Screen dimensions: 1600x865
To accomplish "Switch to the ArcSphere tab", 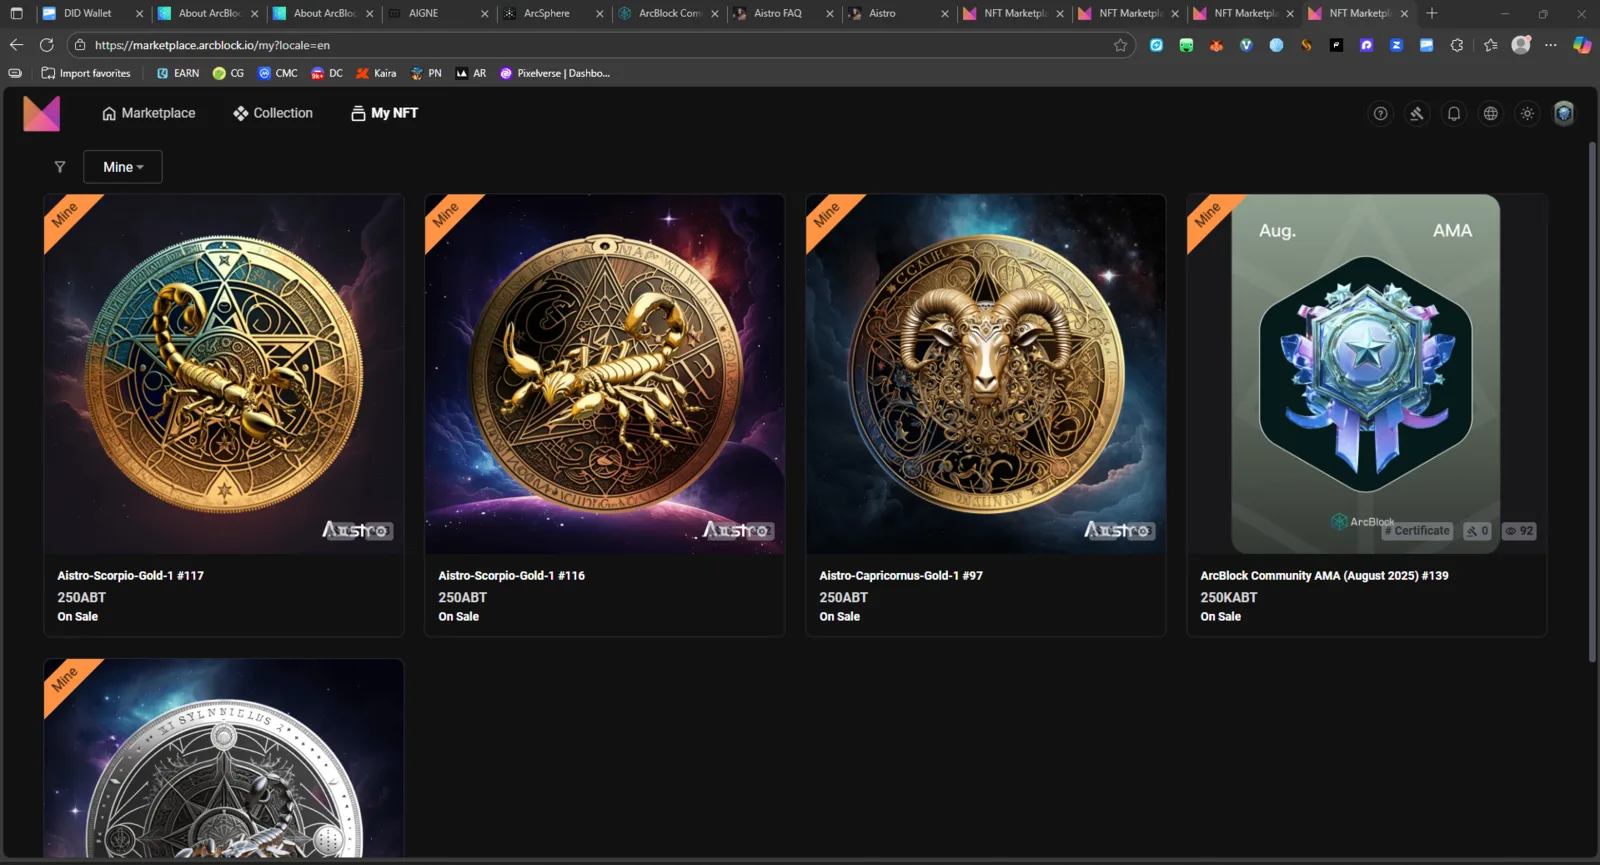I will click(553, 13).
